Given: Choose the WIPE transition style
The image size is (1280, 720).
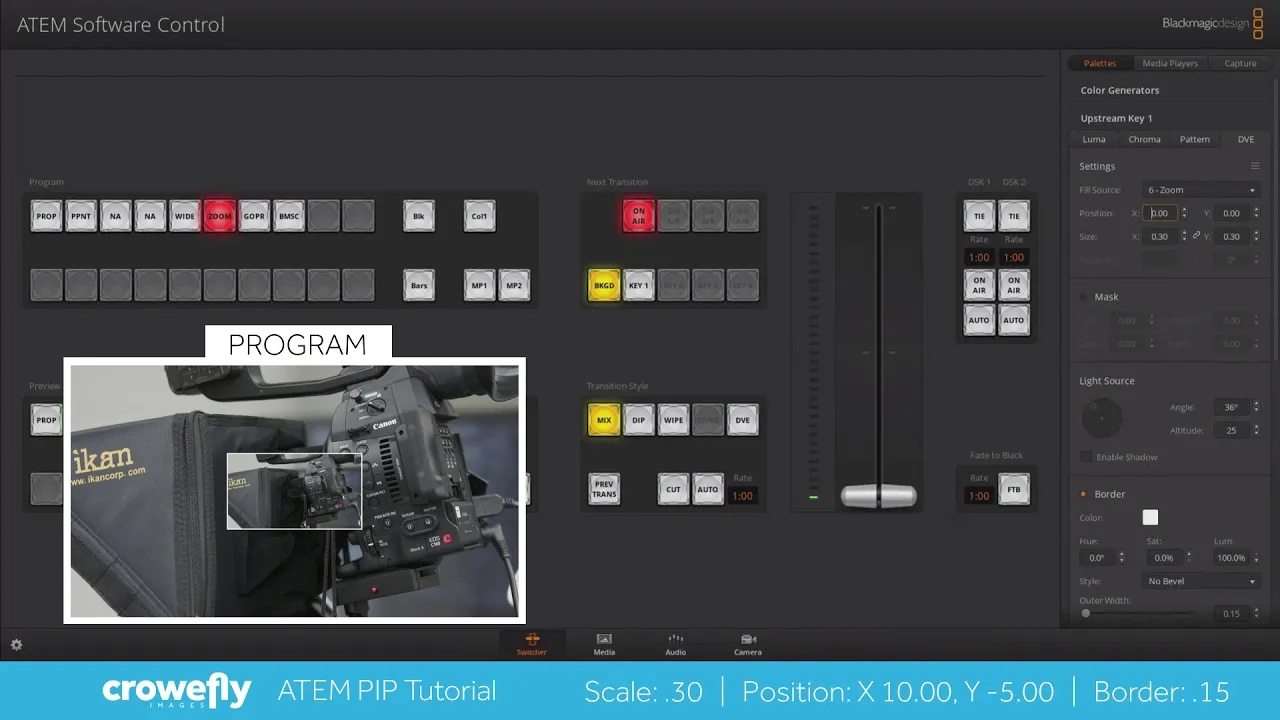Looking at the screenshot, I should pos(674,420).
